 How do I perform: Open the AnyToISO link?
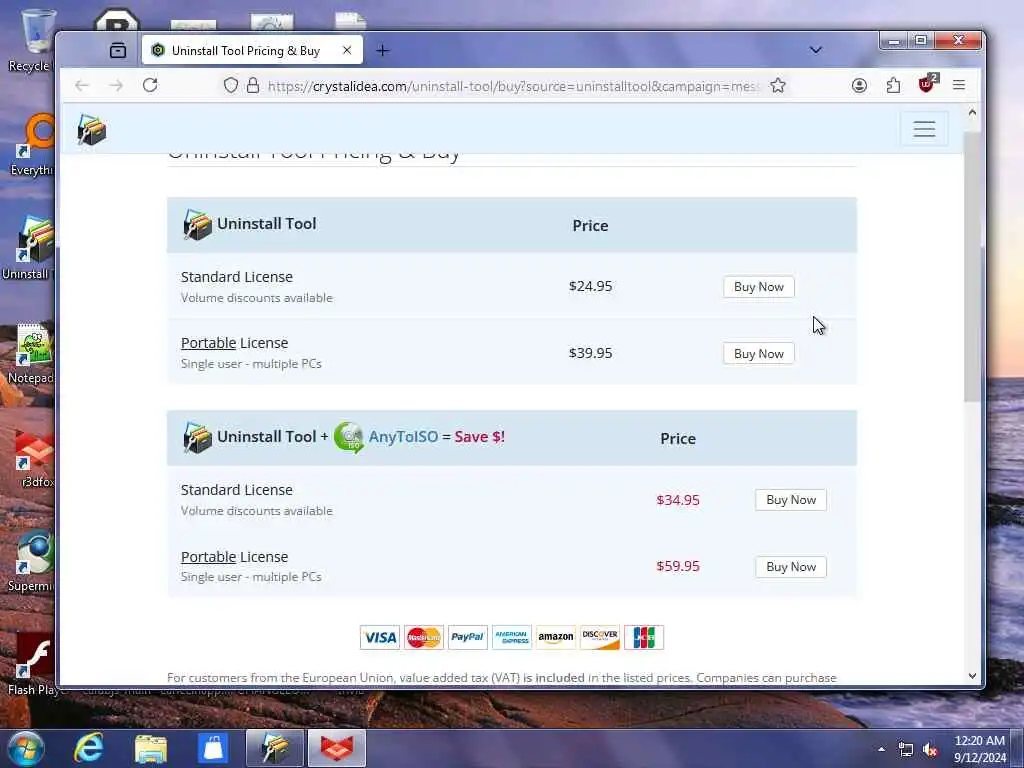[403, 437]
